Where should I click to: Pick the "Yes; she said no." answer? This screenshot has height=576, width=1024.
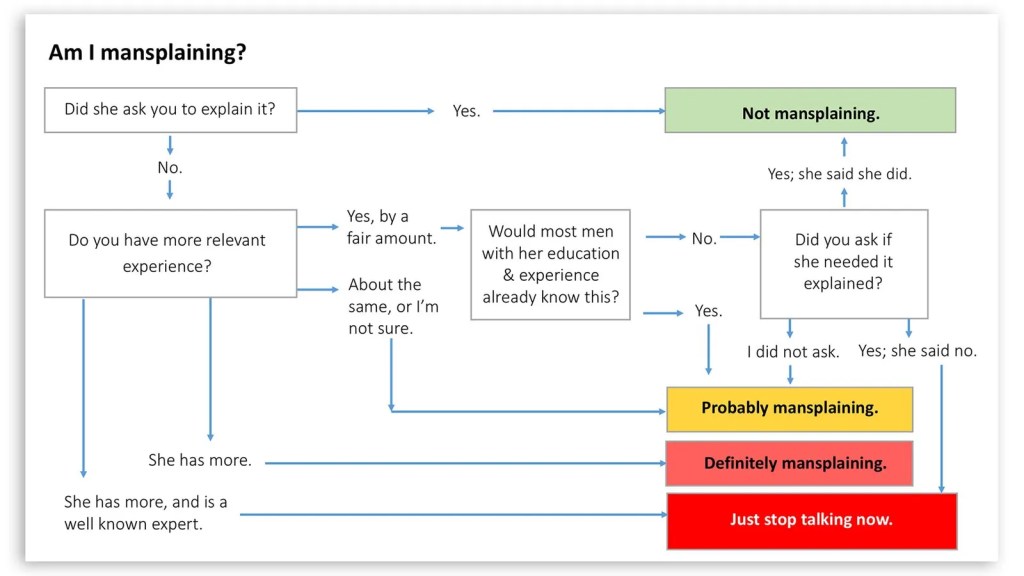coord(917,351)
